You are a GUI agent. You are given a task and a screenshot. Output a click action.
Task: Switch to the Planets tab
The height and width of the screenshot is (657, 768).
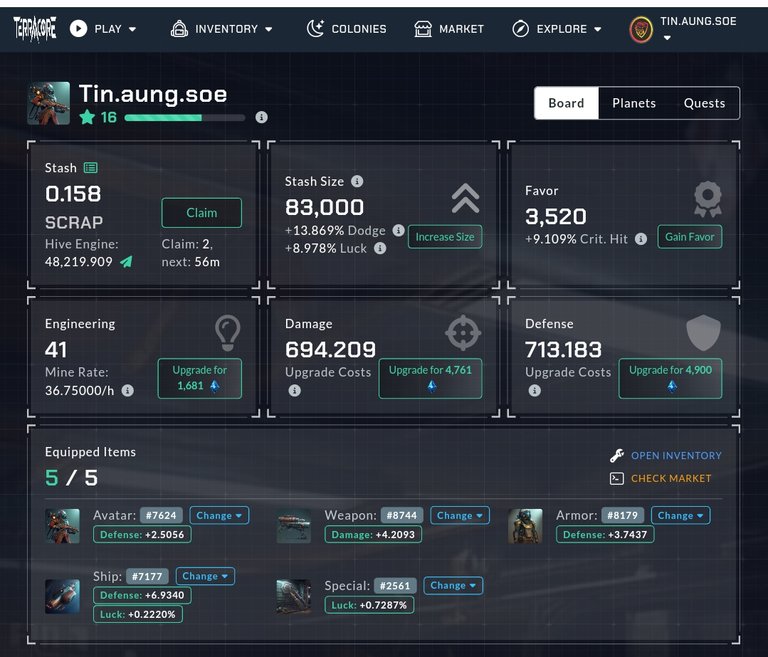pyautogui.click(x=634, y=103)
